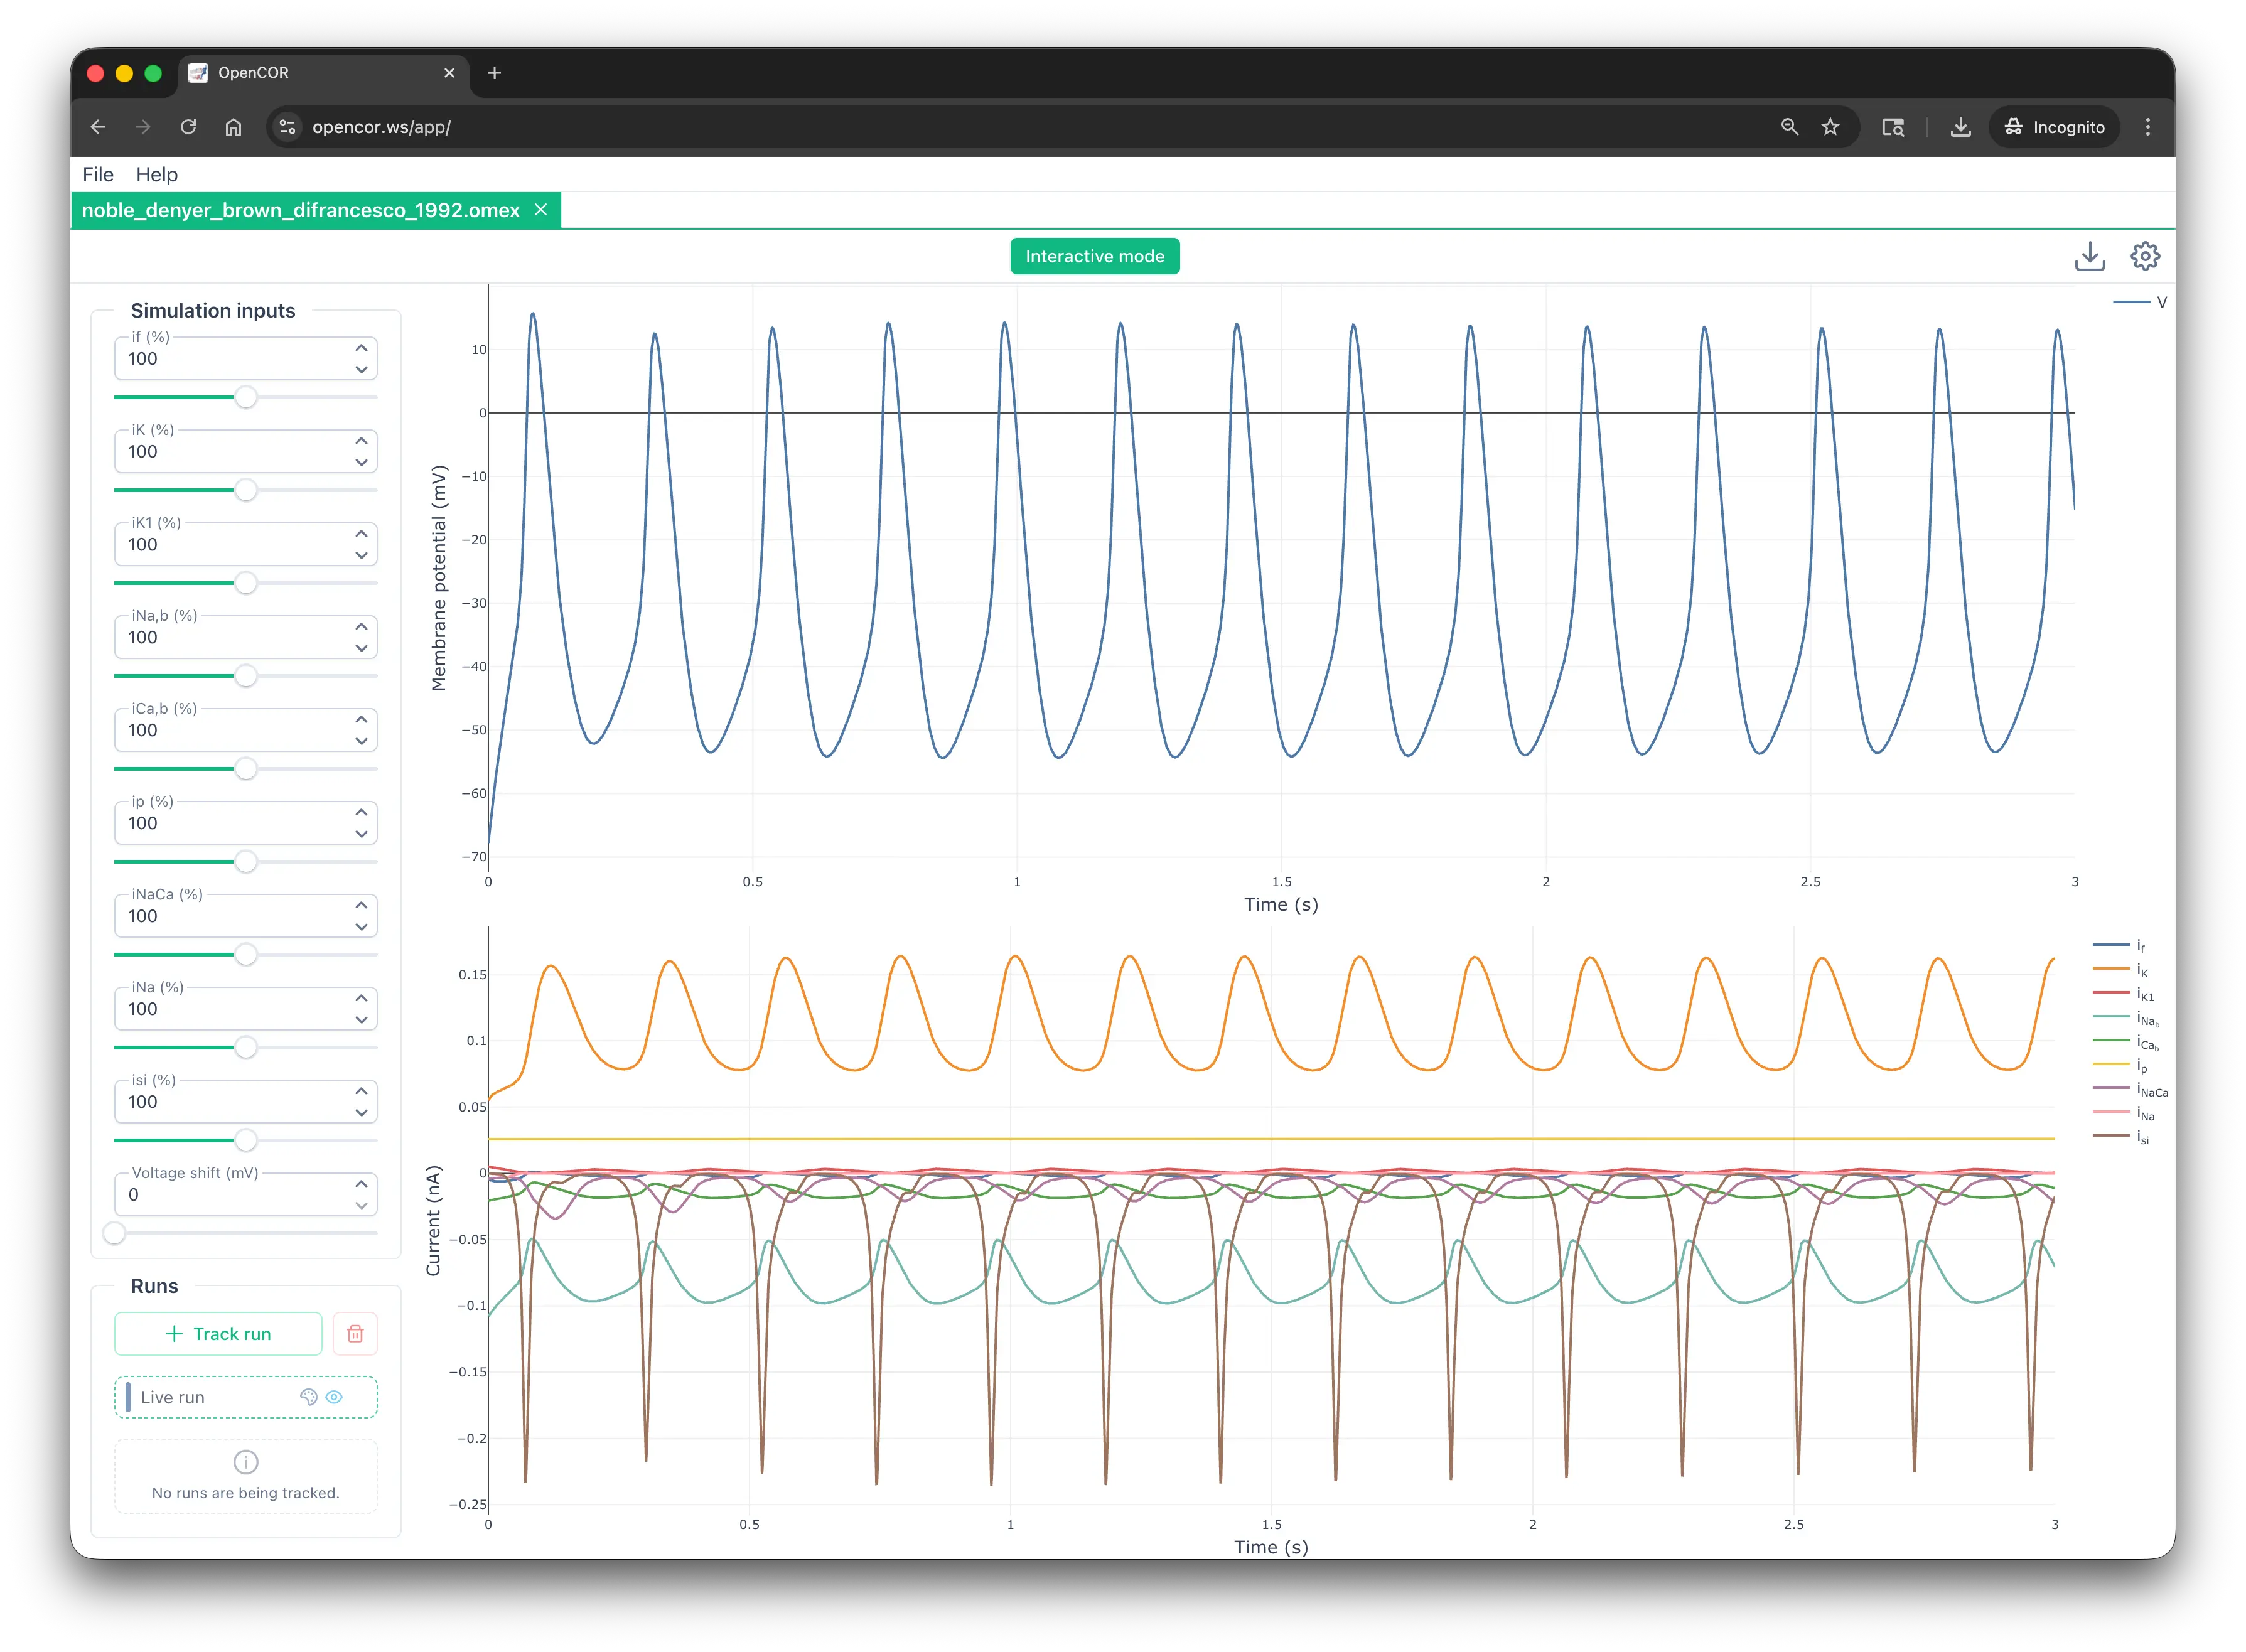Open a new browser tab
The image size is (2246, 1652).
pos(494,73)
